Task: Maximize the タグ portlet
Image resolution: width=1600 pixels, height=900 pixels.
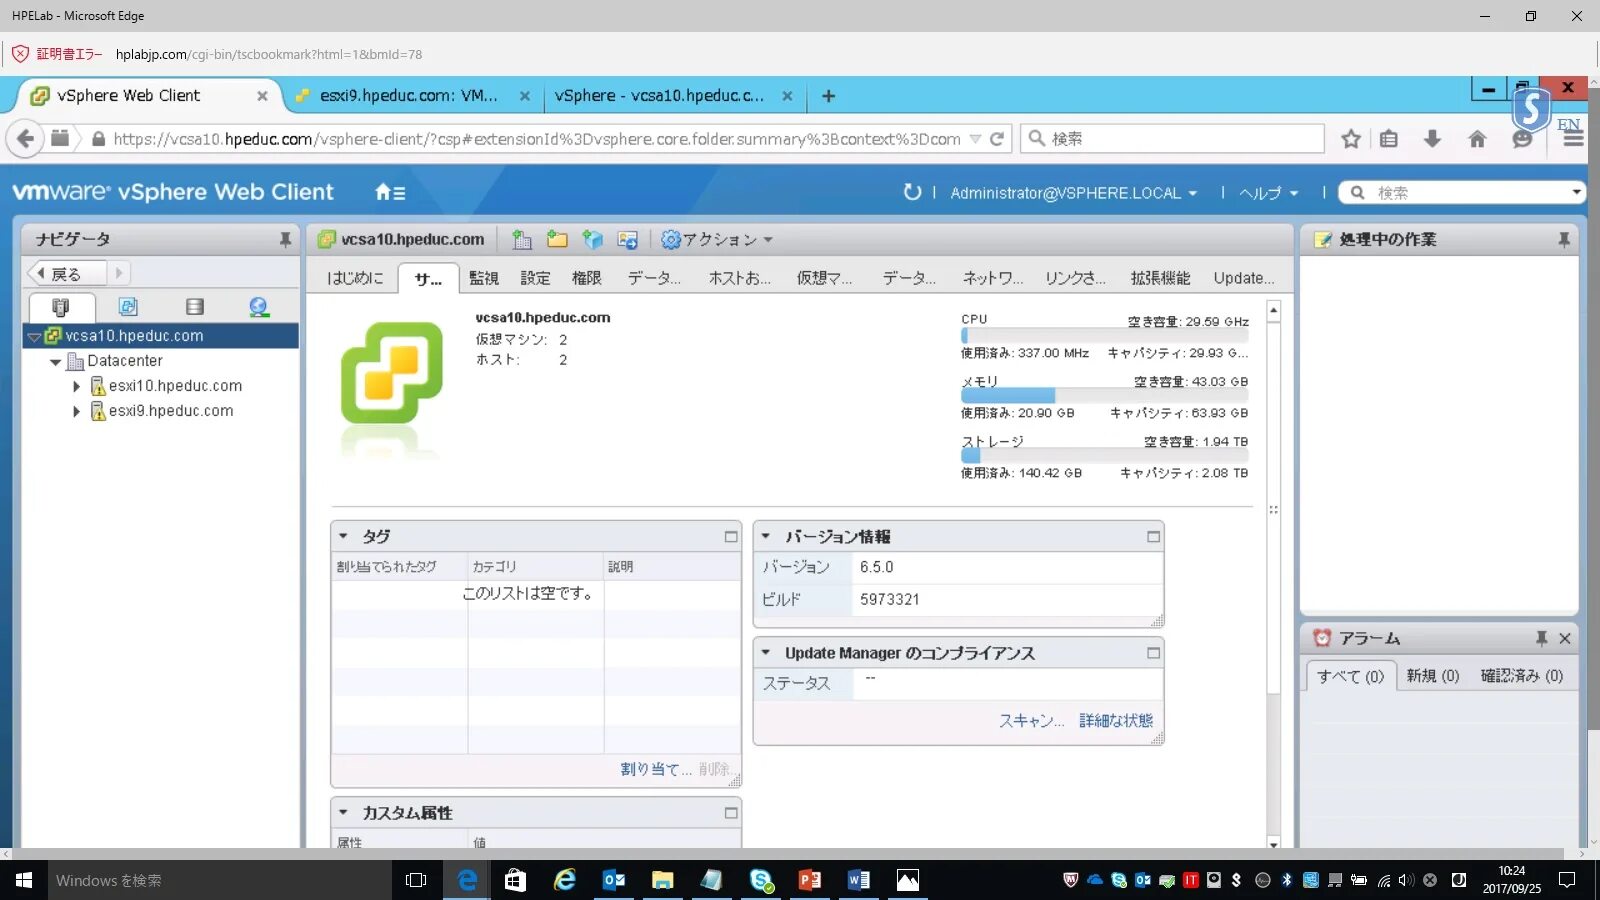Action: (x=731, y=537)
